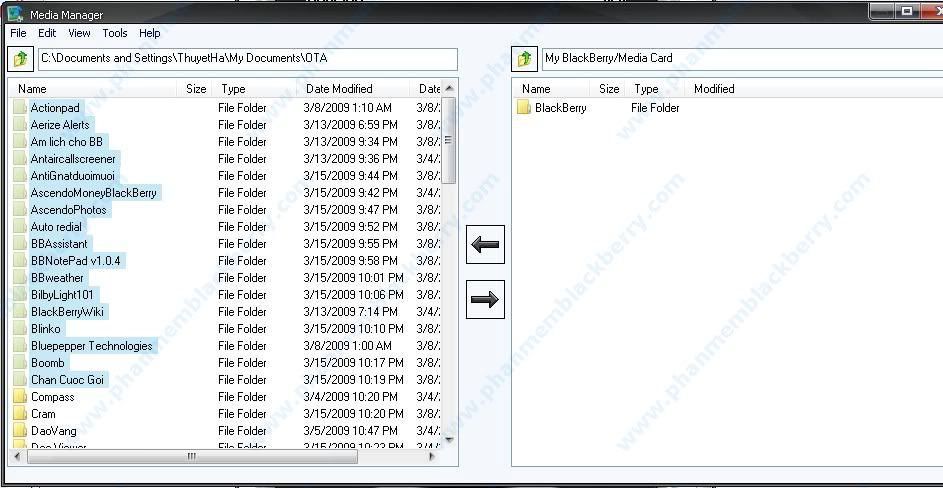Viewport: 943px width, 488px height.
Task: Click the Actionpad folder icon
Action: (x=20, y=108)
